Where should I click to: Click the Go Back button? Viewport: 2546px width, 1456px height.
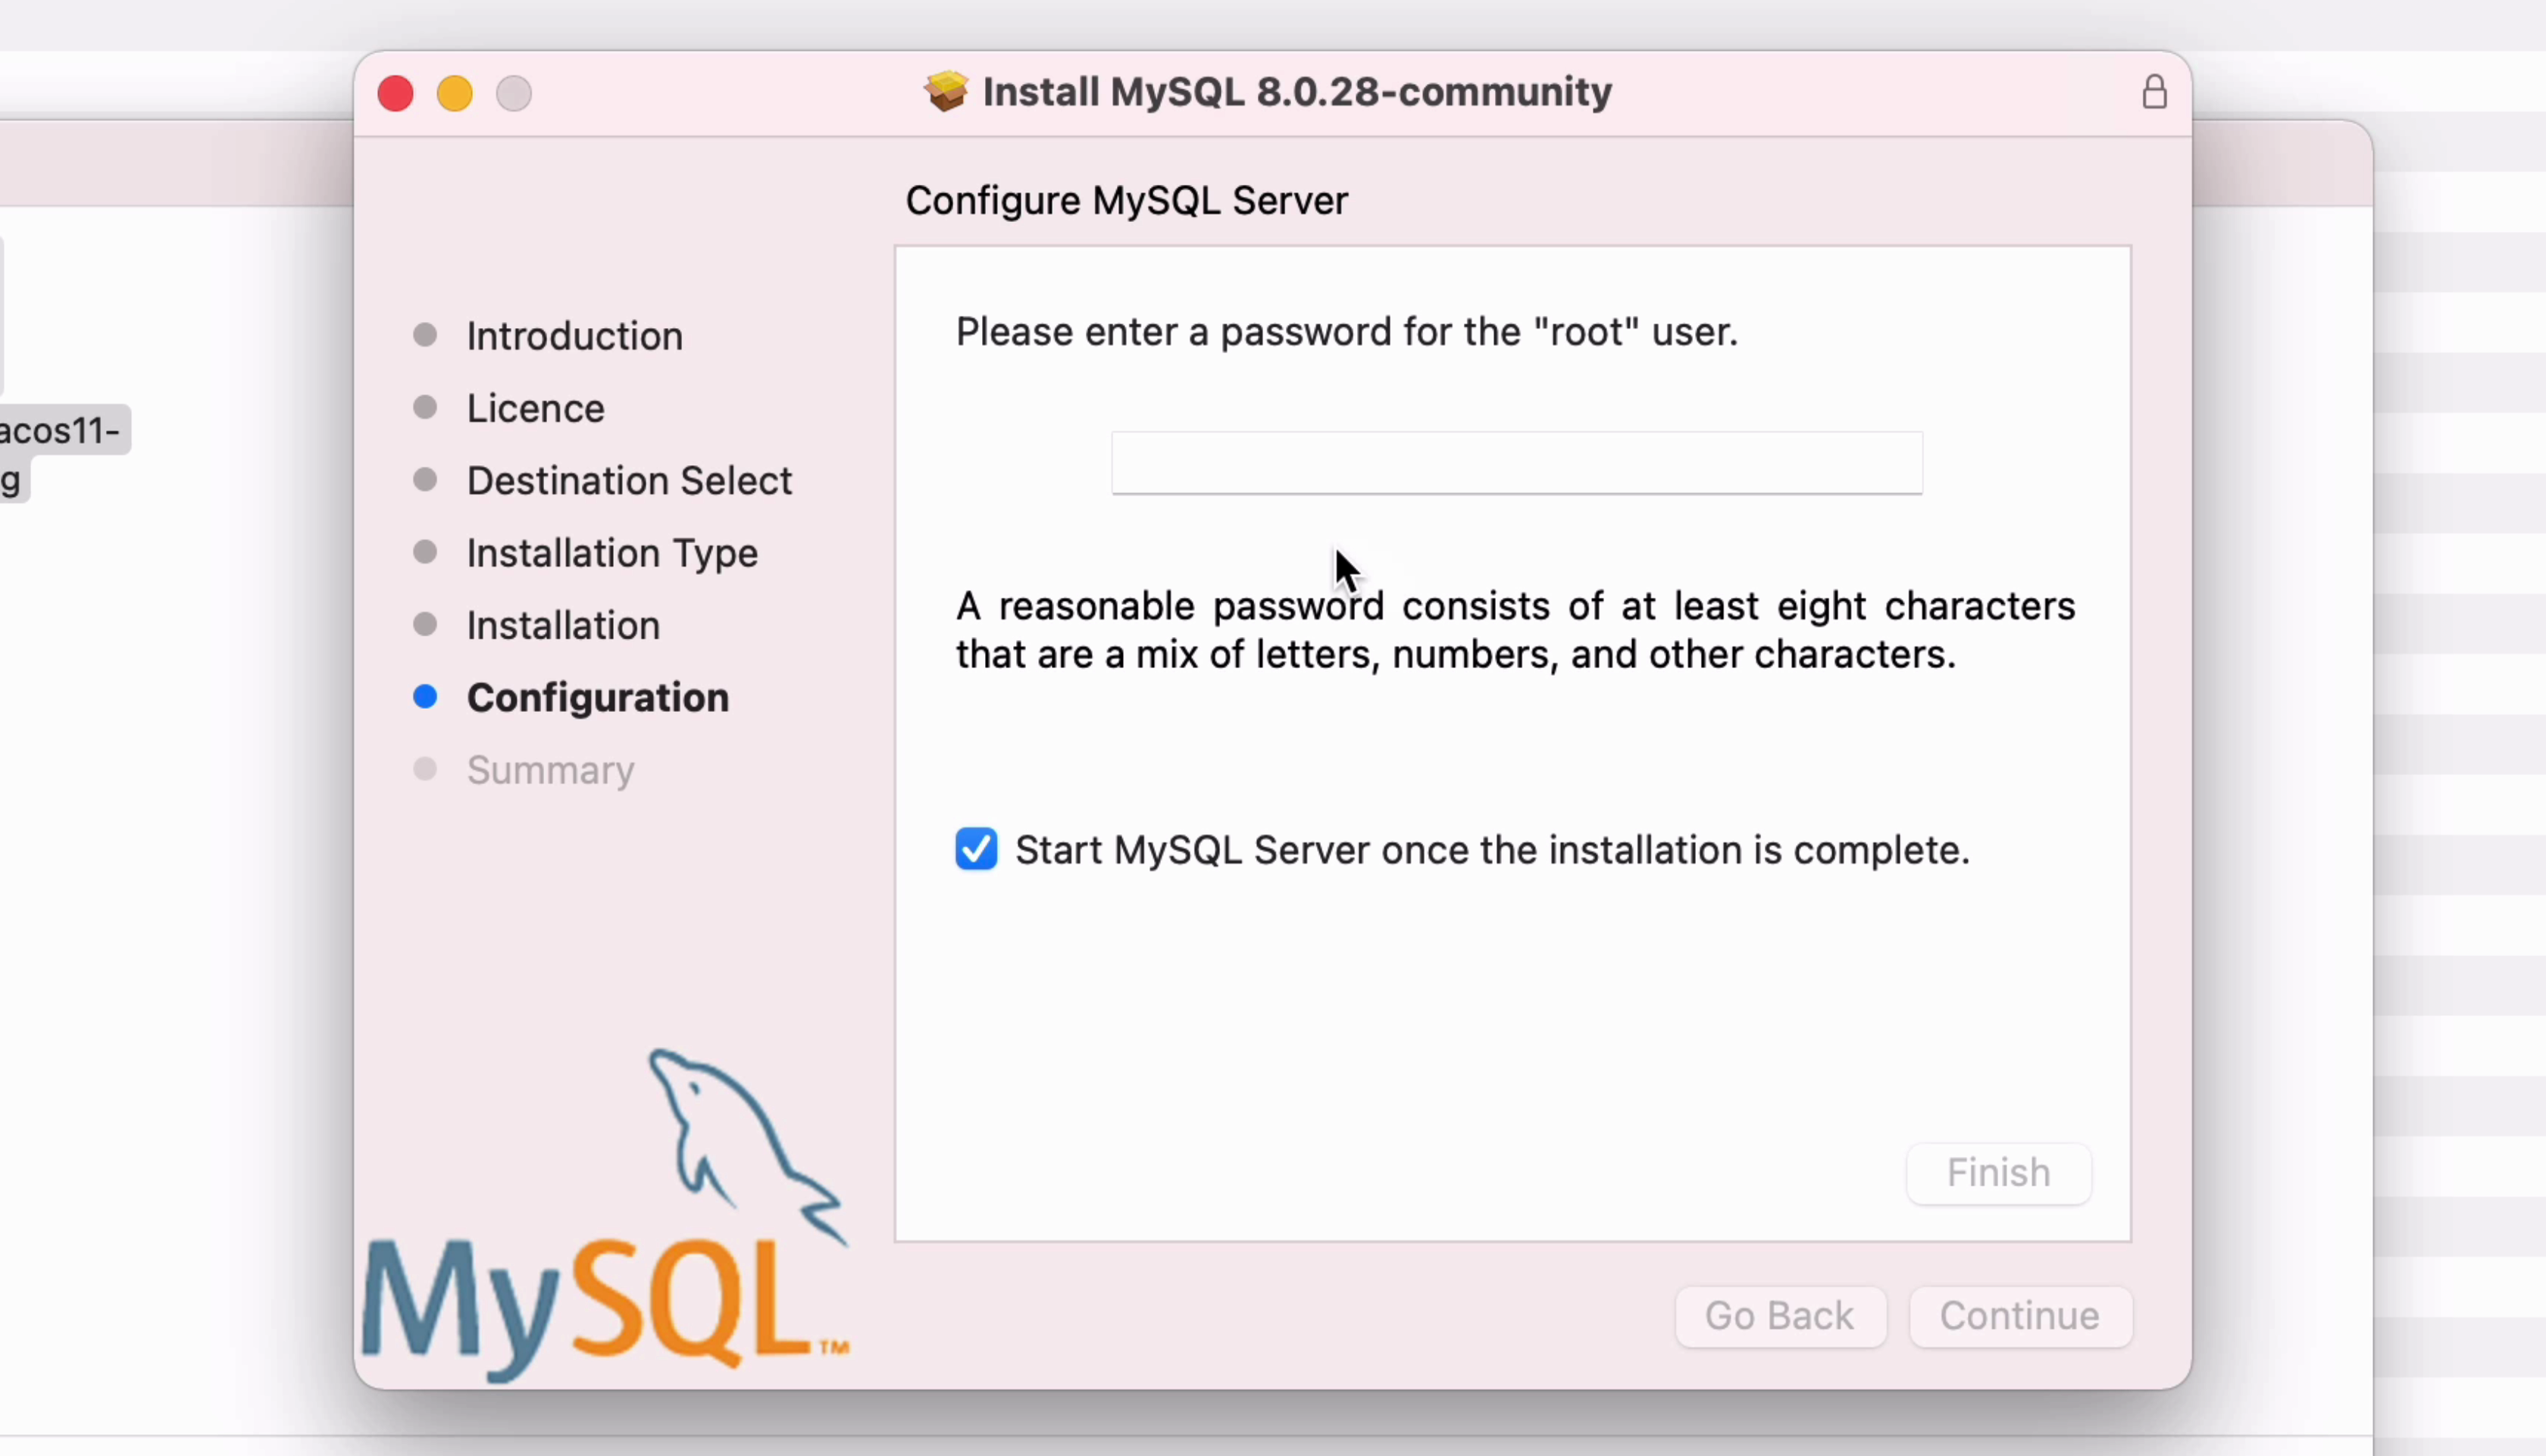tap(1779, 1316)
